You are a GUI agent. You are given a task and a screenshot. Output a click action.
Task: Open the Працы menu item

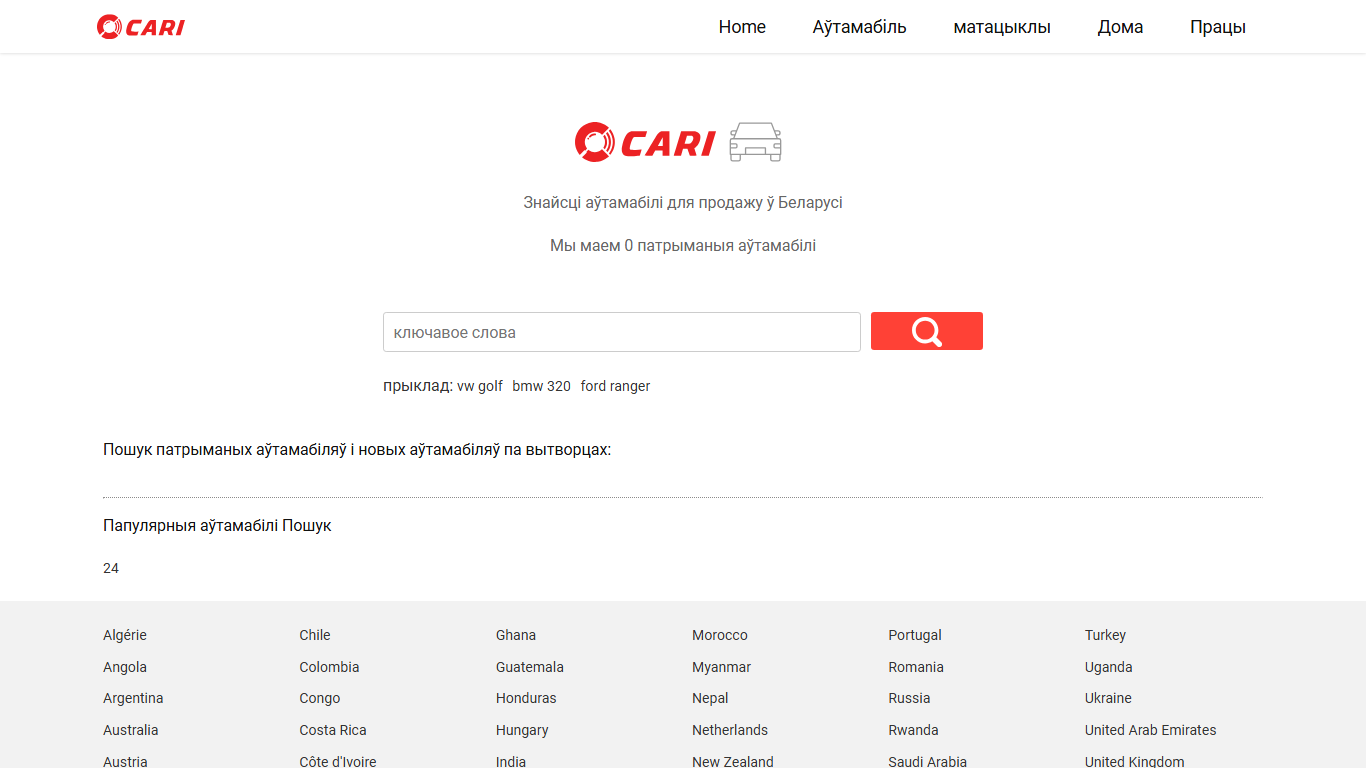pyautogui.click(x=1218, y=27)
